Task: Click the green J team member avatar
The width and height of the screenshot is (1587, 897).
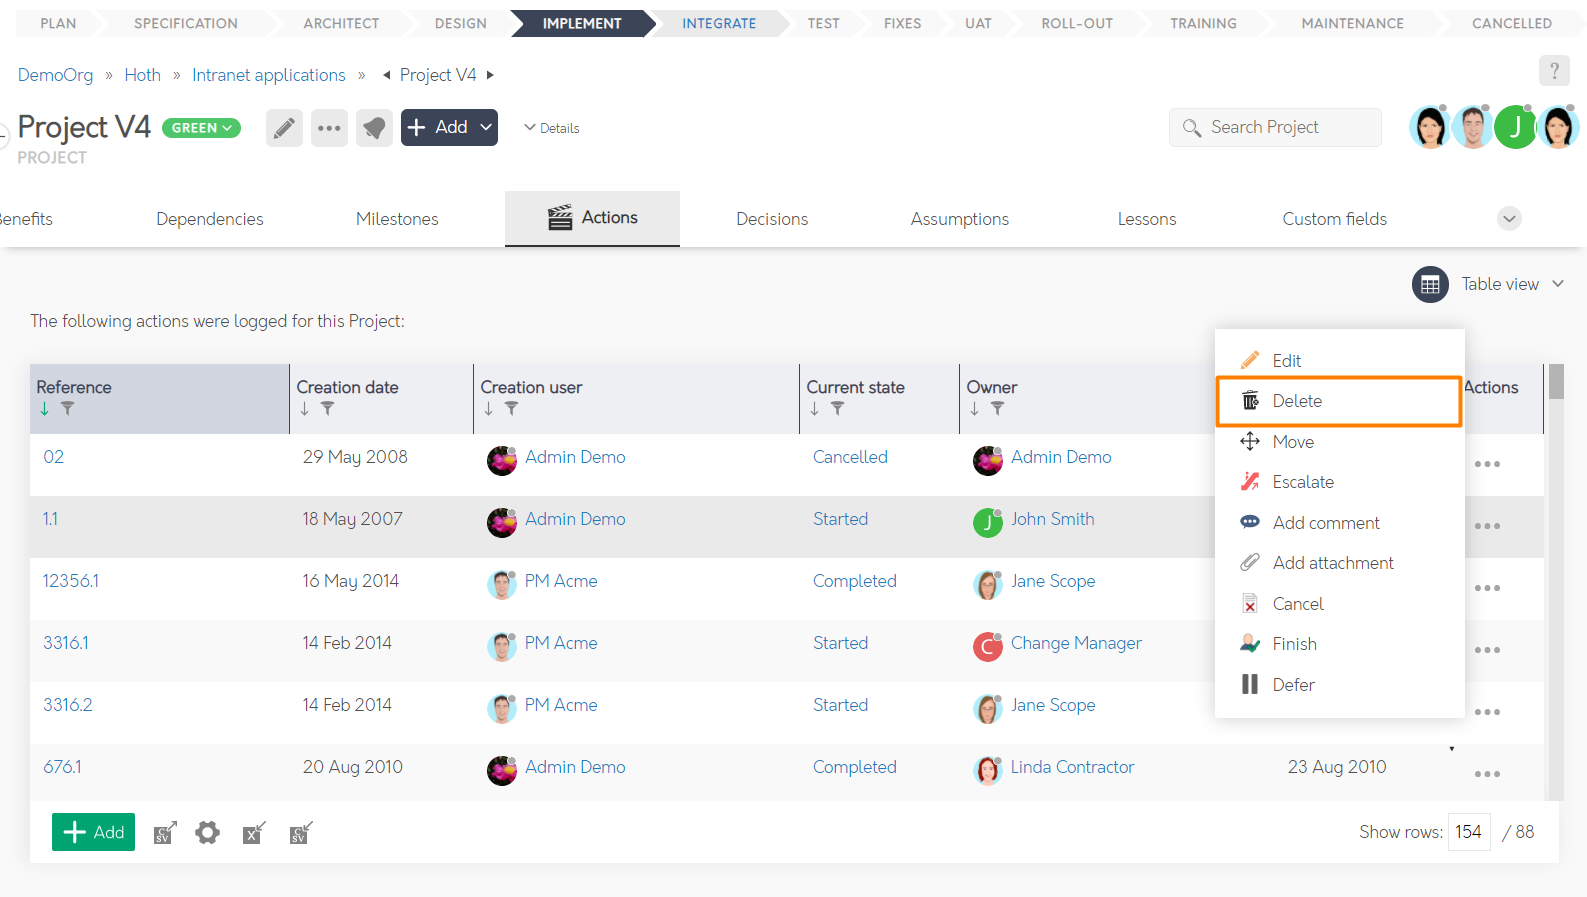Action: tap(1515, 127)
